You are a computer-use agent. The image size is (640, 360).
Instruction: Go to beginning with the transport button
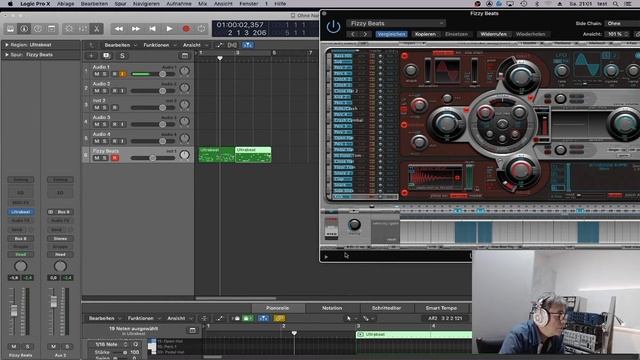[152, 29]
